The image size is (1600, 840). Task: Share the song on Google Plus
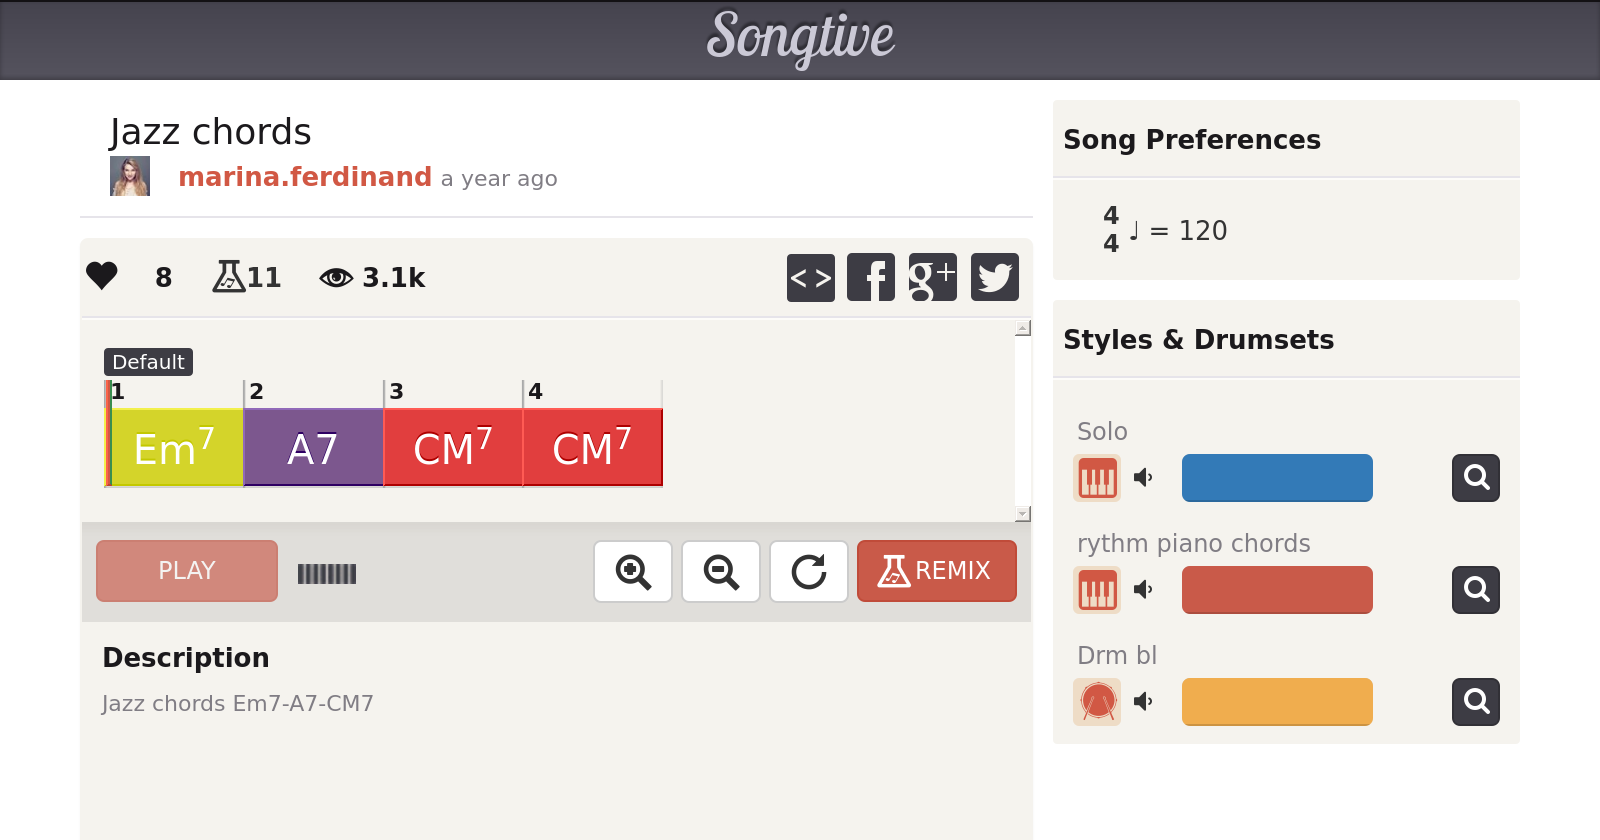[932, 277]
